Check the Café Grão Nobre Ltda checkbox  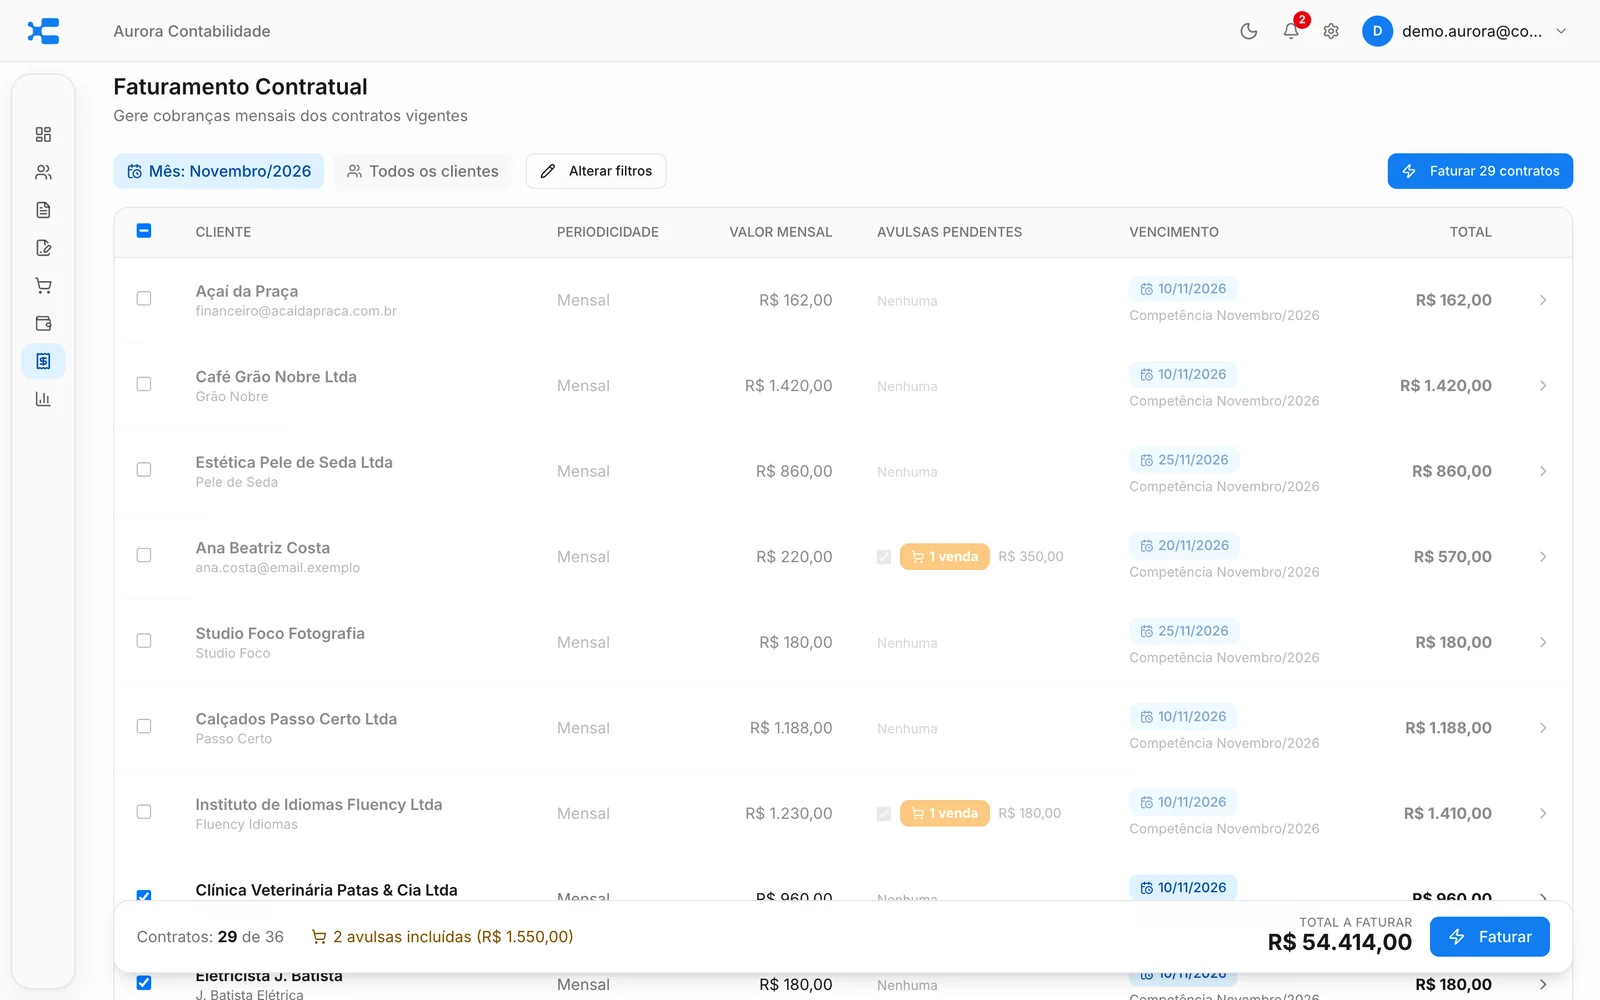point(144,384)
